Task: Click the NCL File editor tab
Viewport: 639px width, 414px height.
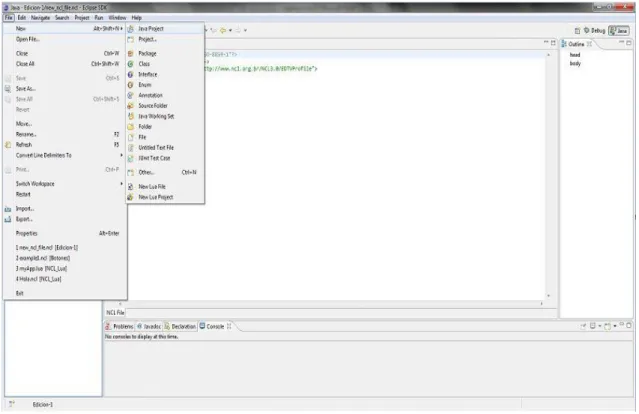Action: [x=115, y=313]
